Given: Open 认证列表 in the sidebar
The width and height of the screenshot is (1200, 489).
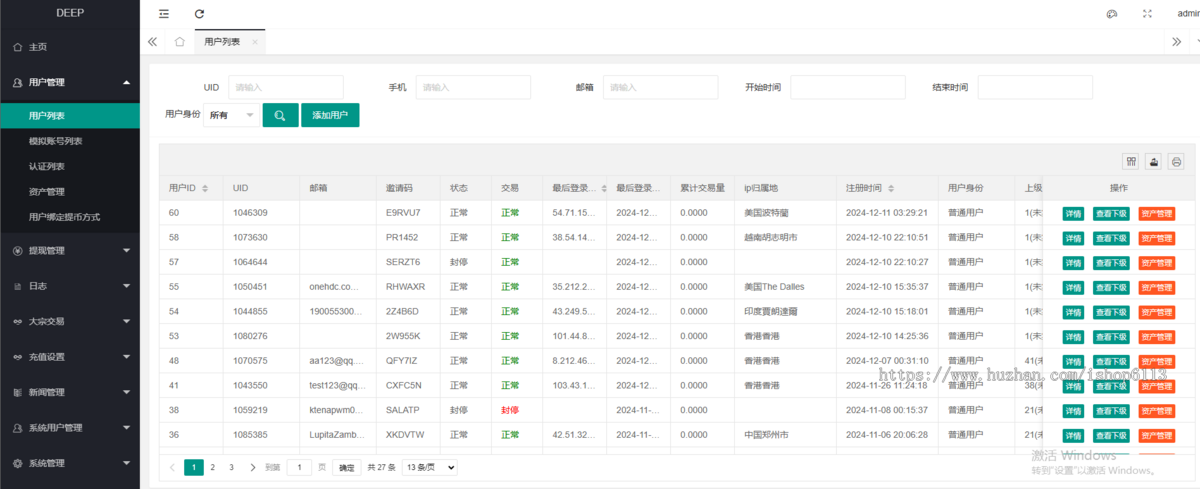Looking at the screenshot, I should click(70, 166).
